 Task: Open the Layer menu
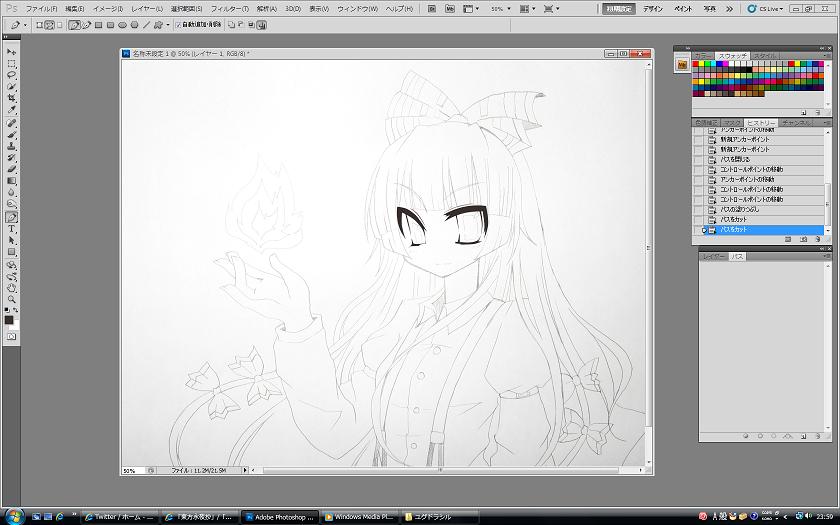pos(147,9)
